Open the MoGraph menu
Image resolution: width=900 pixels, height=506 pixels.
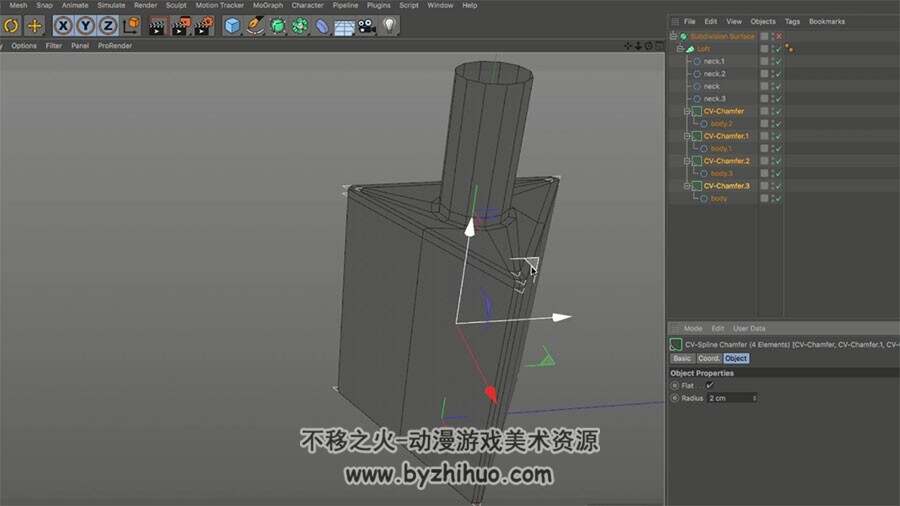tap(267, 5)
